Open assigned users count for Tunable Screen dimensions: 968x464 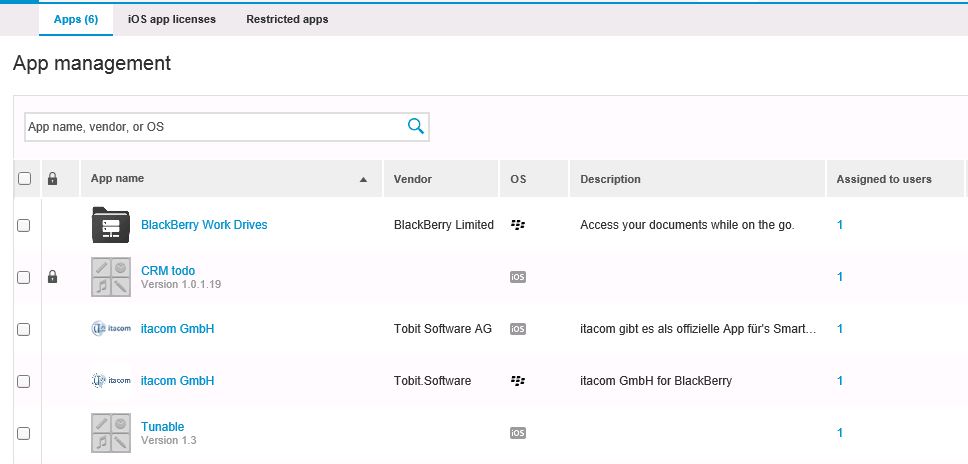840,433
